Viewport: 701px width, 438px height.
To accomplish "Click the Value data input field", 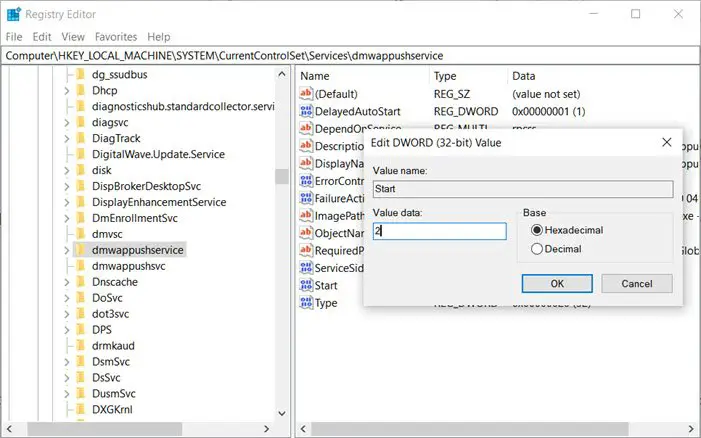I will 439,231.
